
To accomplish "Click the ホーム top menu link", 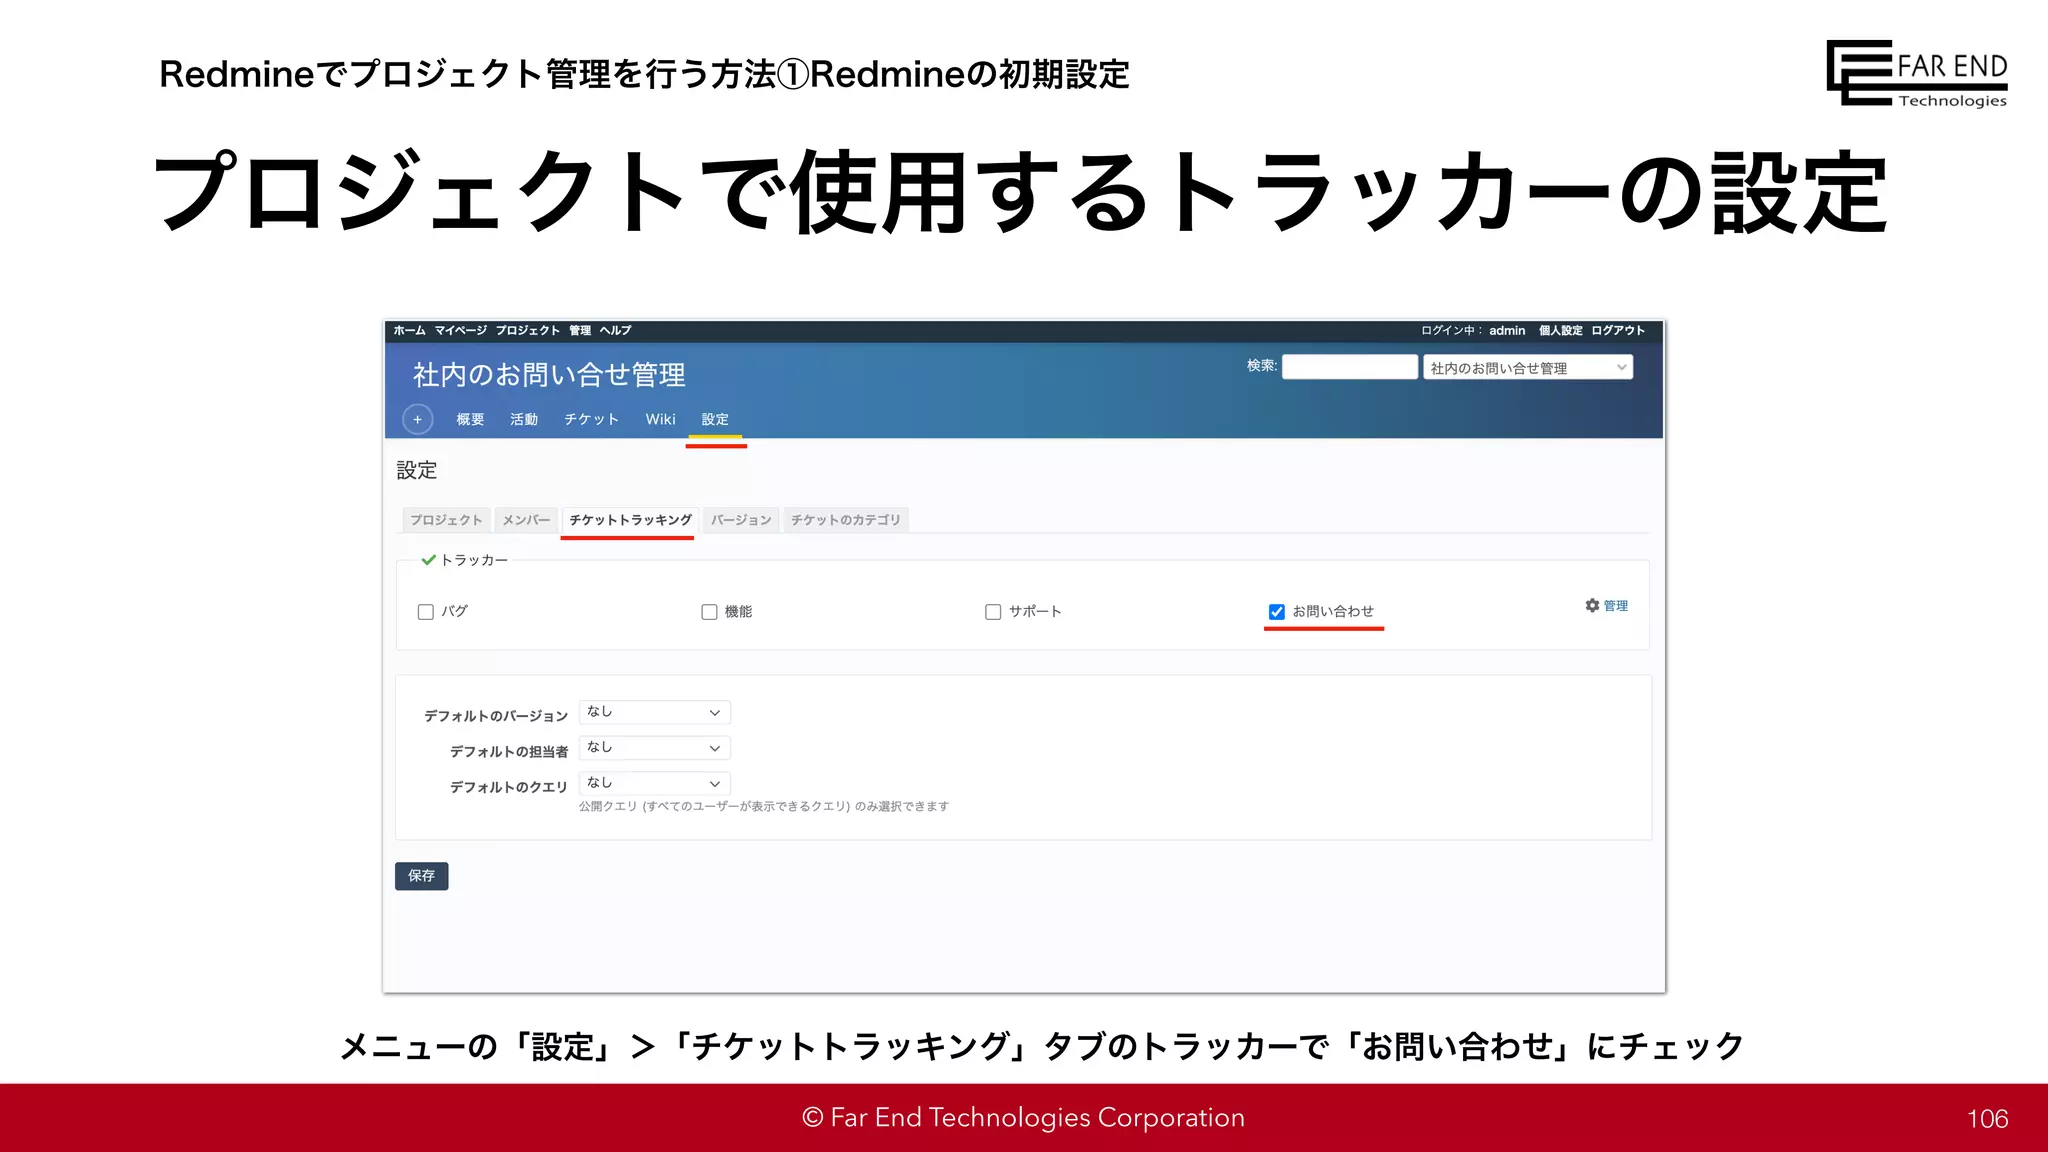I will pos(409,330).
